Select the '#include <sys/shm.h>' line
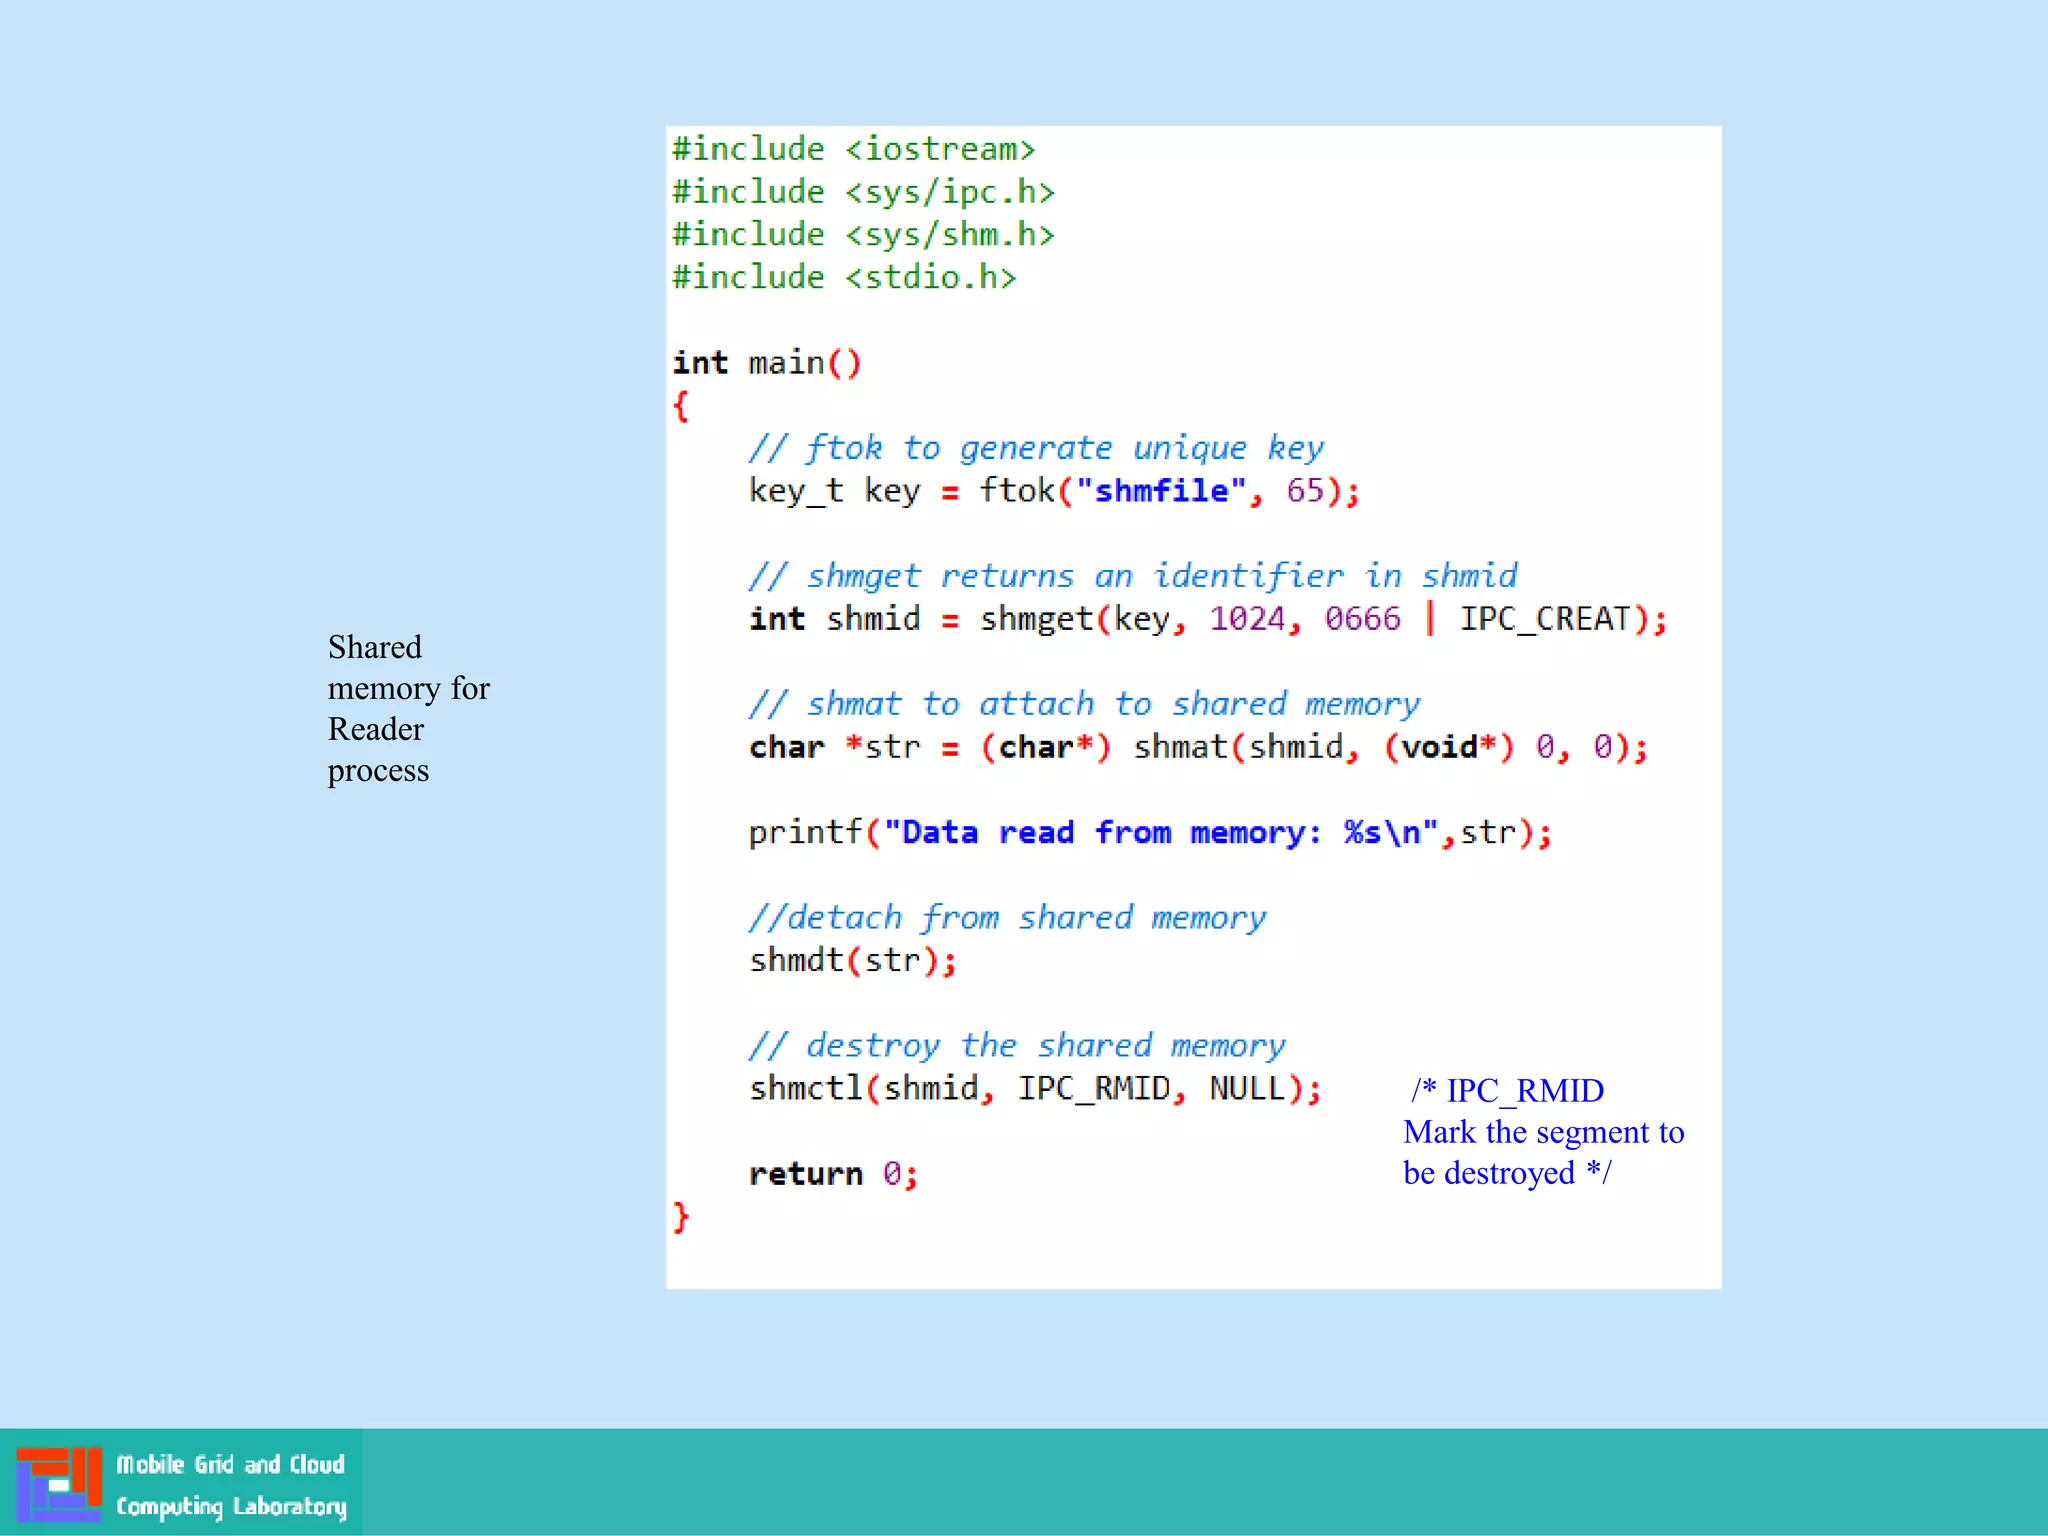 pyautogui.click(x=863, y=234)
